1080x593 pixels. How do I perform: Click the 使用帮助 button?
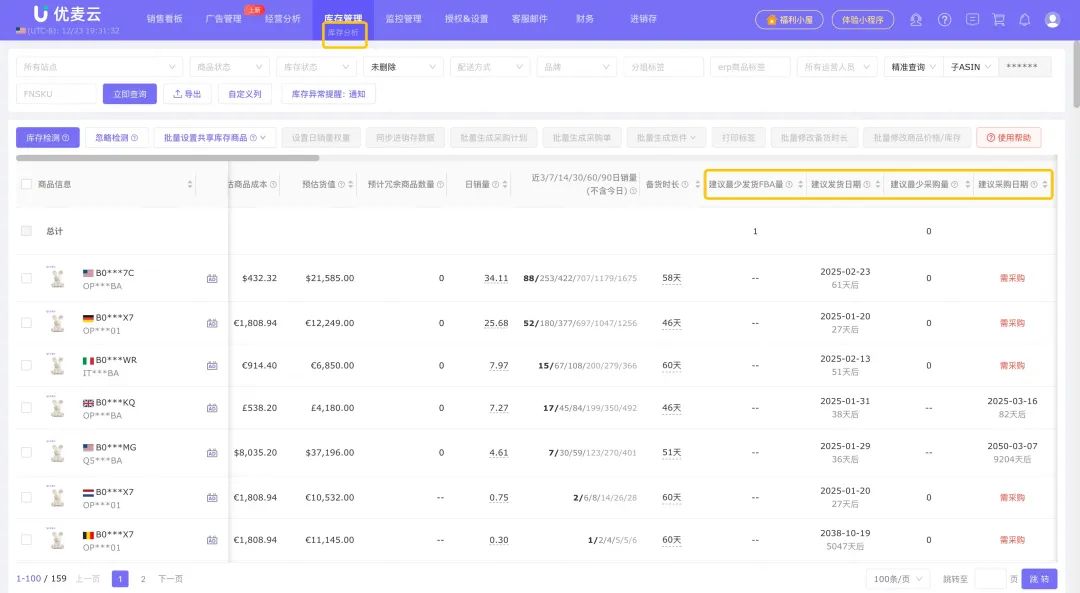click(x=1008, y=138)
